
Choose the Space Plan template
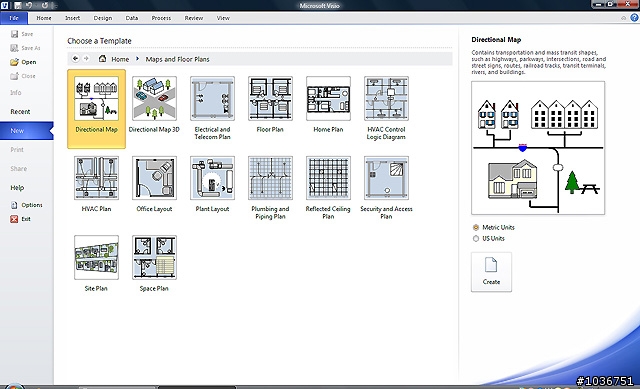(x=154, y=264)
